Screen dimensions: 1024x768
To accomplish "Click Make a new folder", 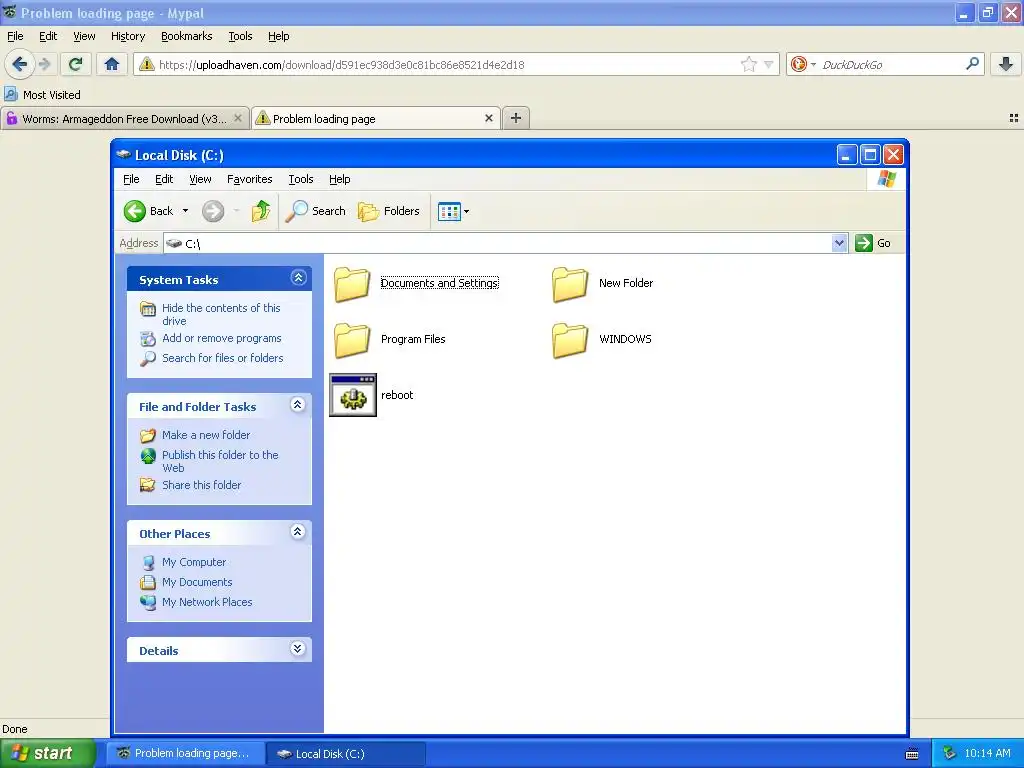I will 206,435.
